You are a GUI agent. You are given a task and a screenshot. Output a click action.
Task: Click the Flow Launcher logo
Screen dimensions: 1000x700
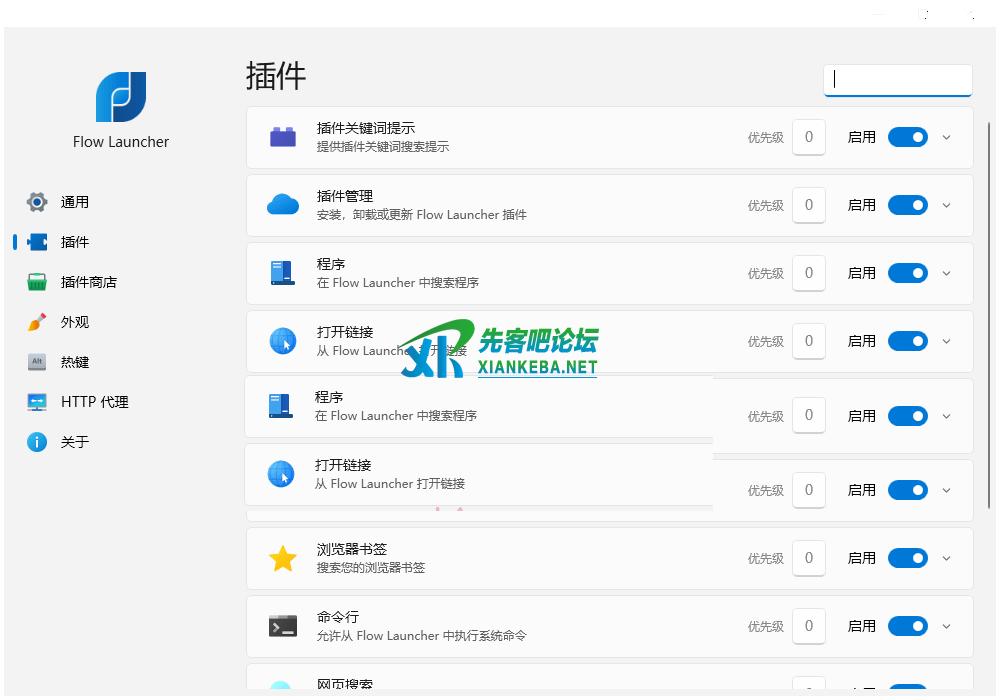(x=121, y=97)
